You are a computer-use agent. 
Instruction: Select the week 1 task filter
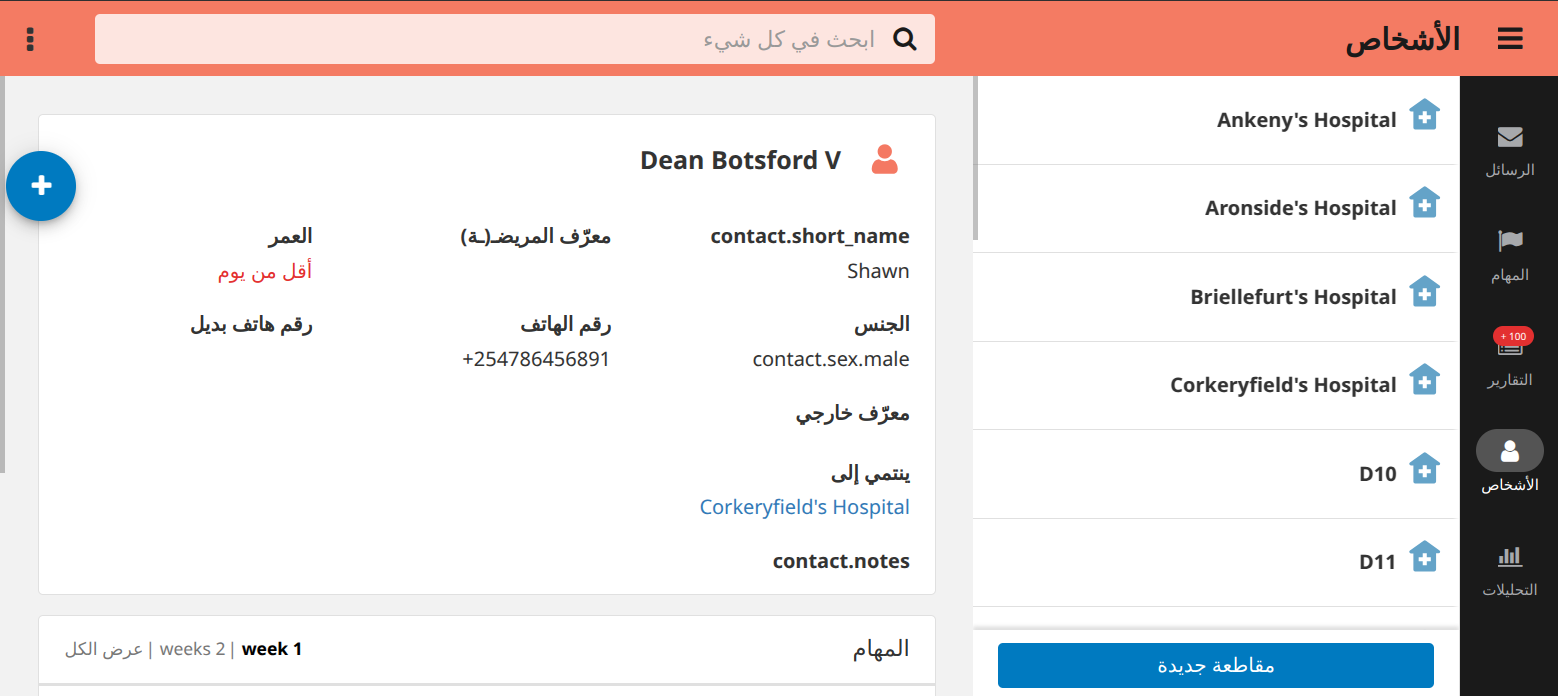point(272,649)
